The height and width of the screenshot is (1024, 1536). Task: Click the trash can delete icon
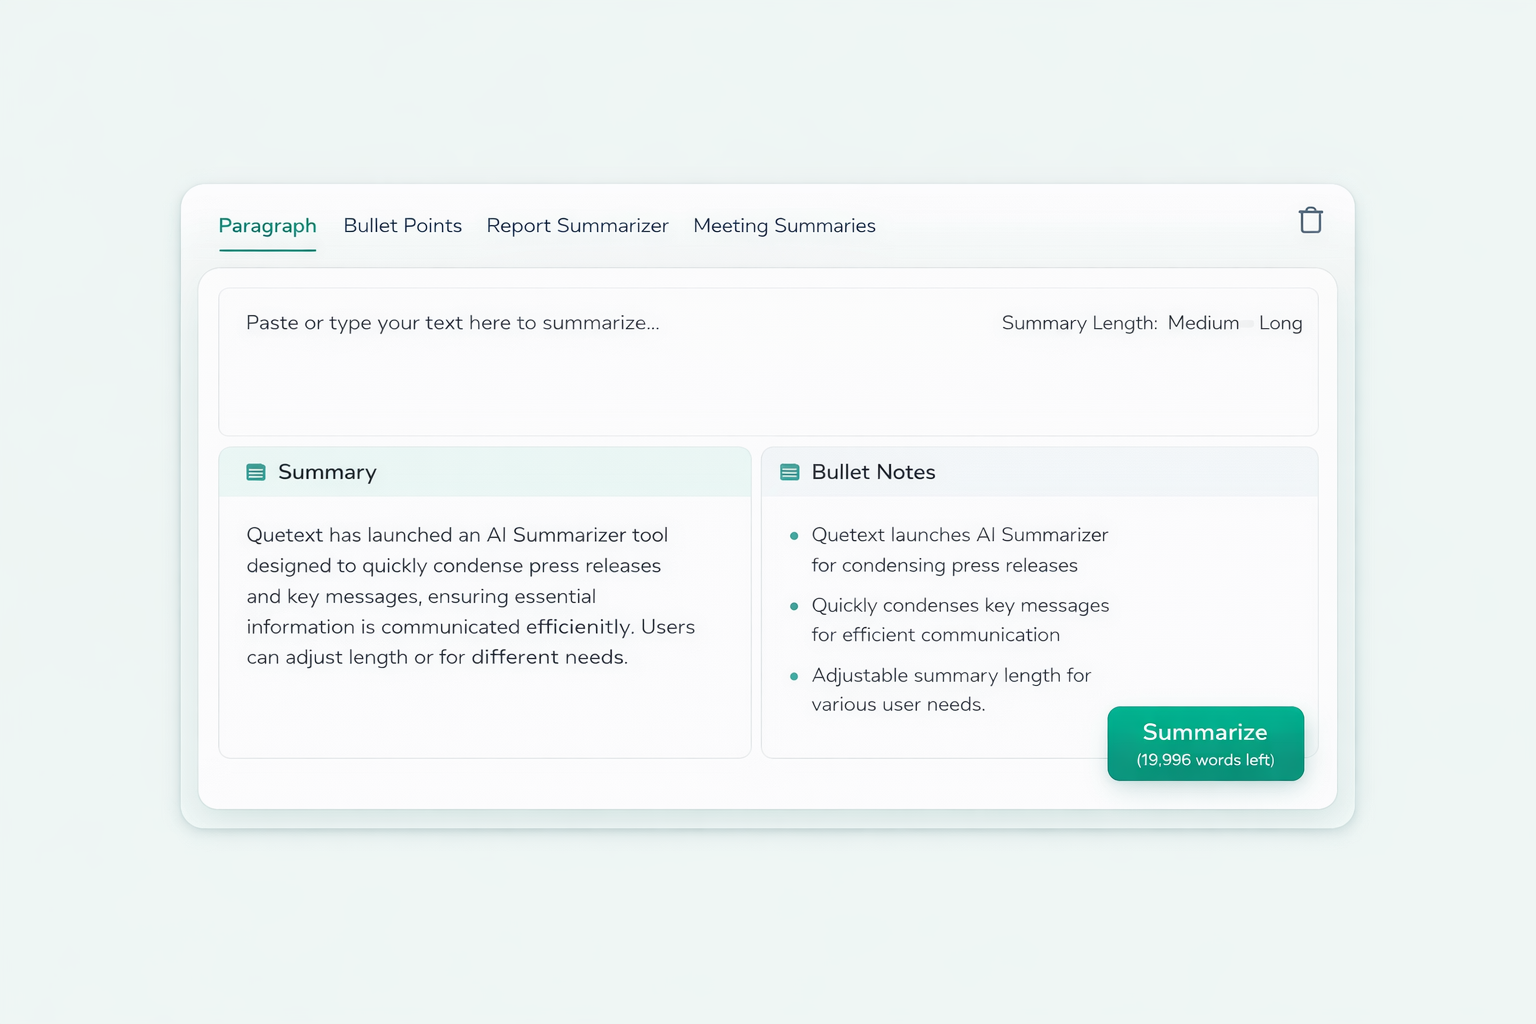coord(1310,220)
